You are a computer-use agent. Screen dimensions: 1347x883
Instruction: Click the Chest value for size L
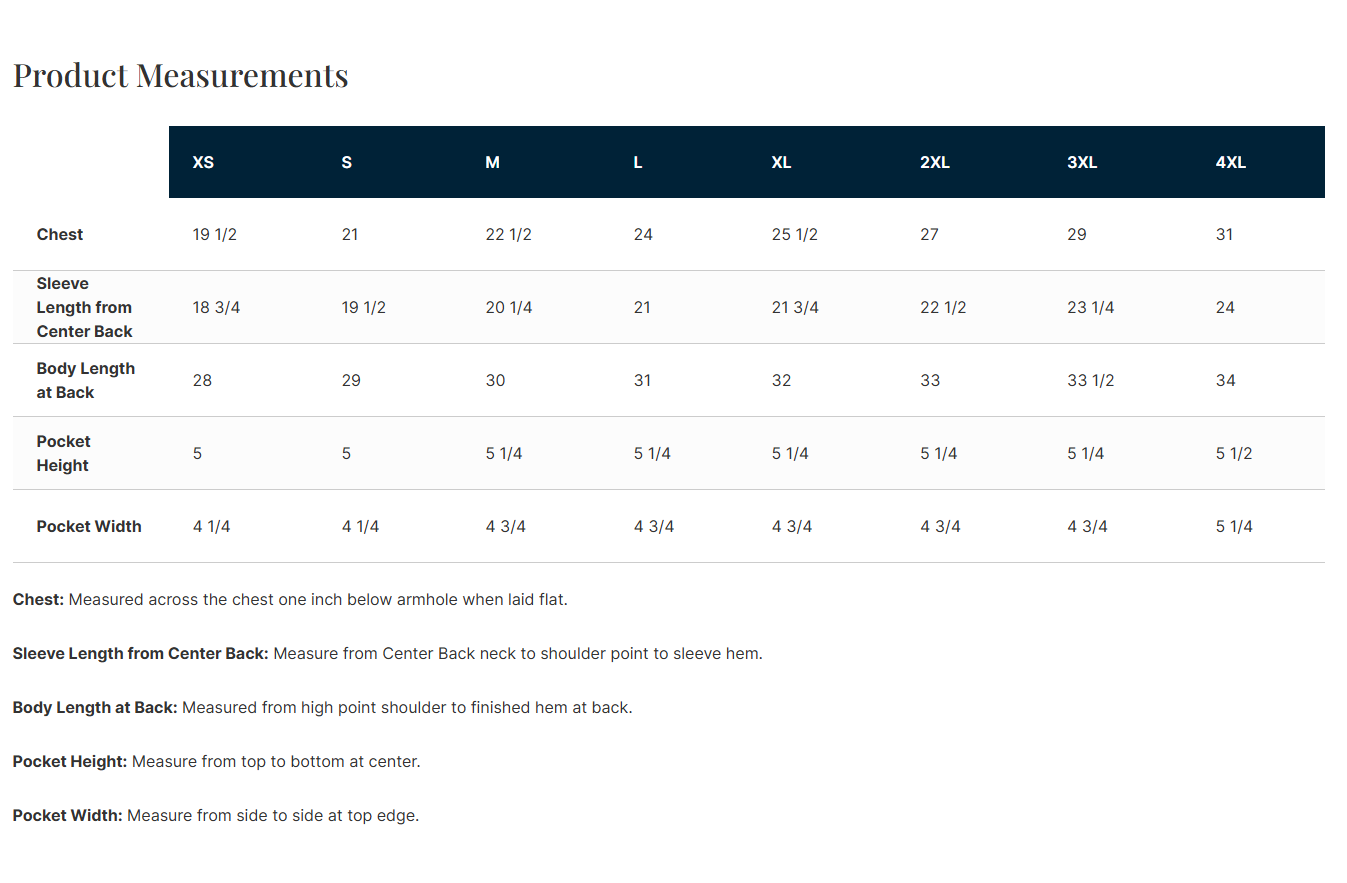pyautogui.click(x=643, y=234)
